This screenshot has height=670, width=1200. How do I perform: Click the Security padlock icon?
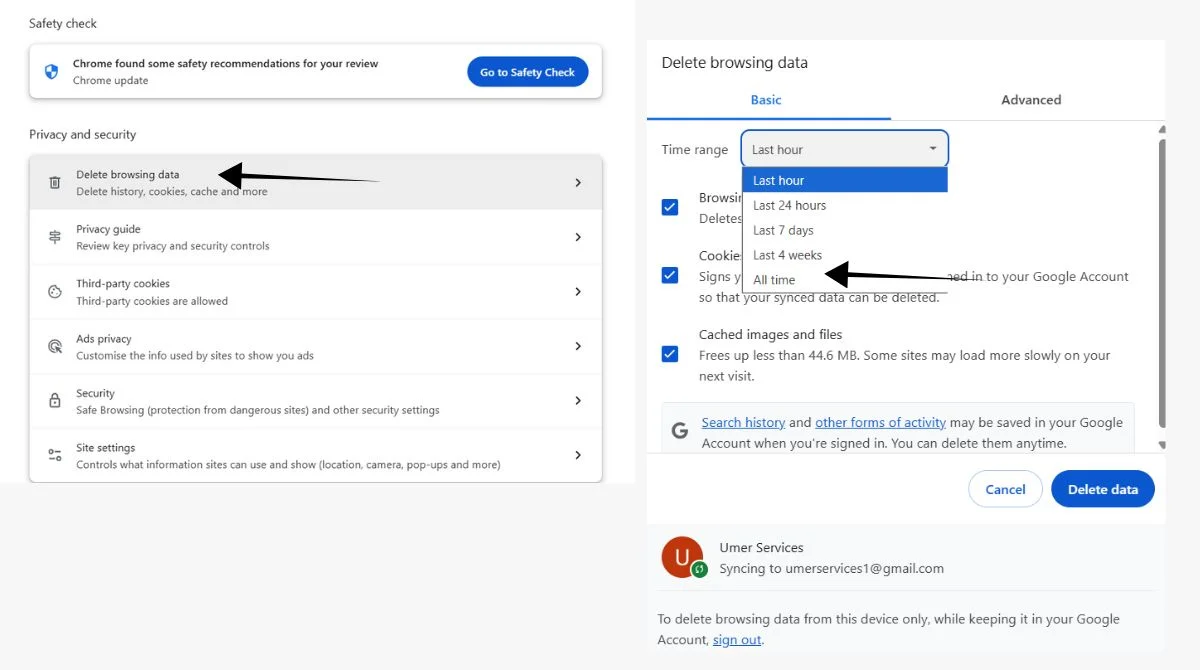click(x=55, y=401)
